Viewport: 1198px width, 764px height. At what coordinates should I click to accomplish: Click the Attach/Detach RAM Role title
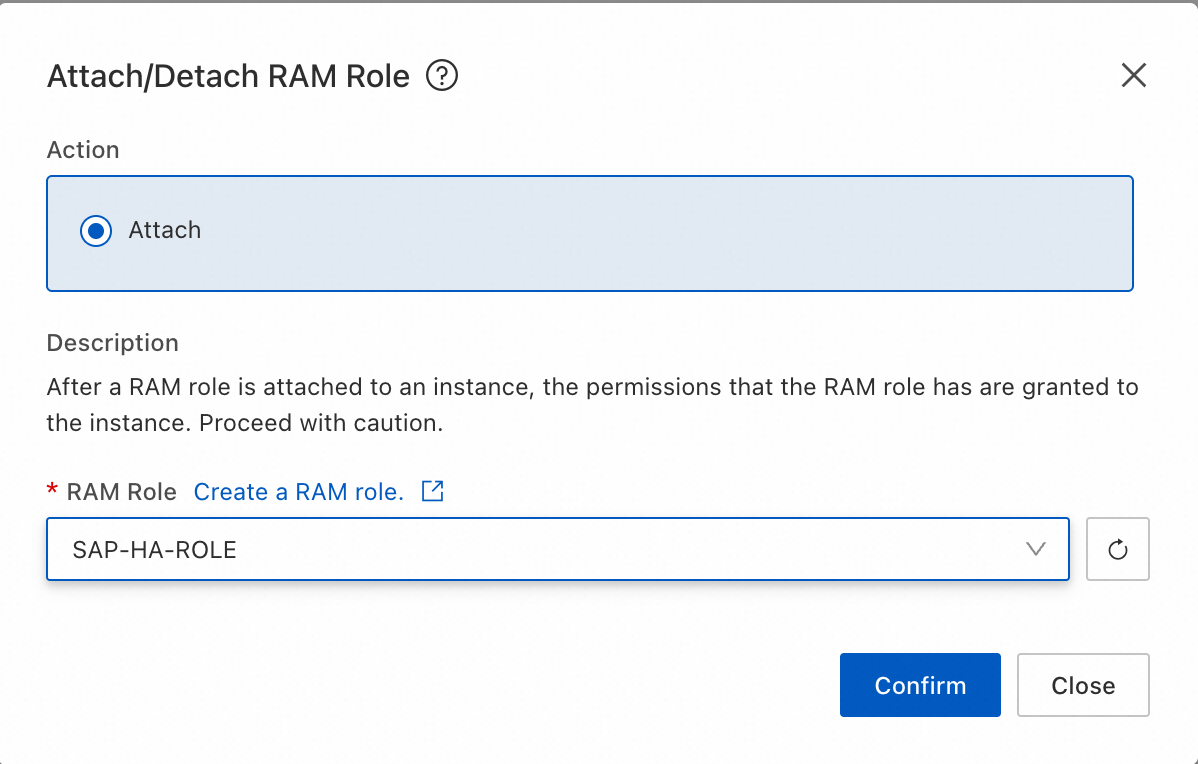228,76
